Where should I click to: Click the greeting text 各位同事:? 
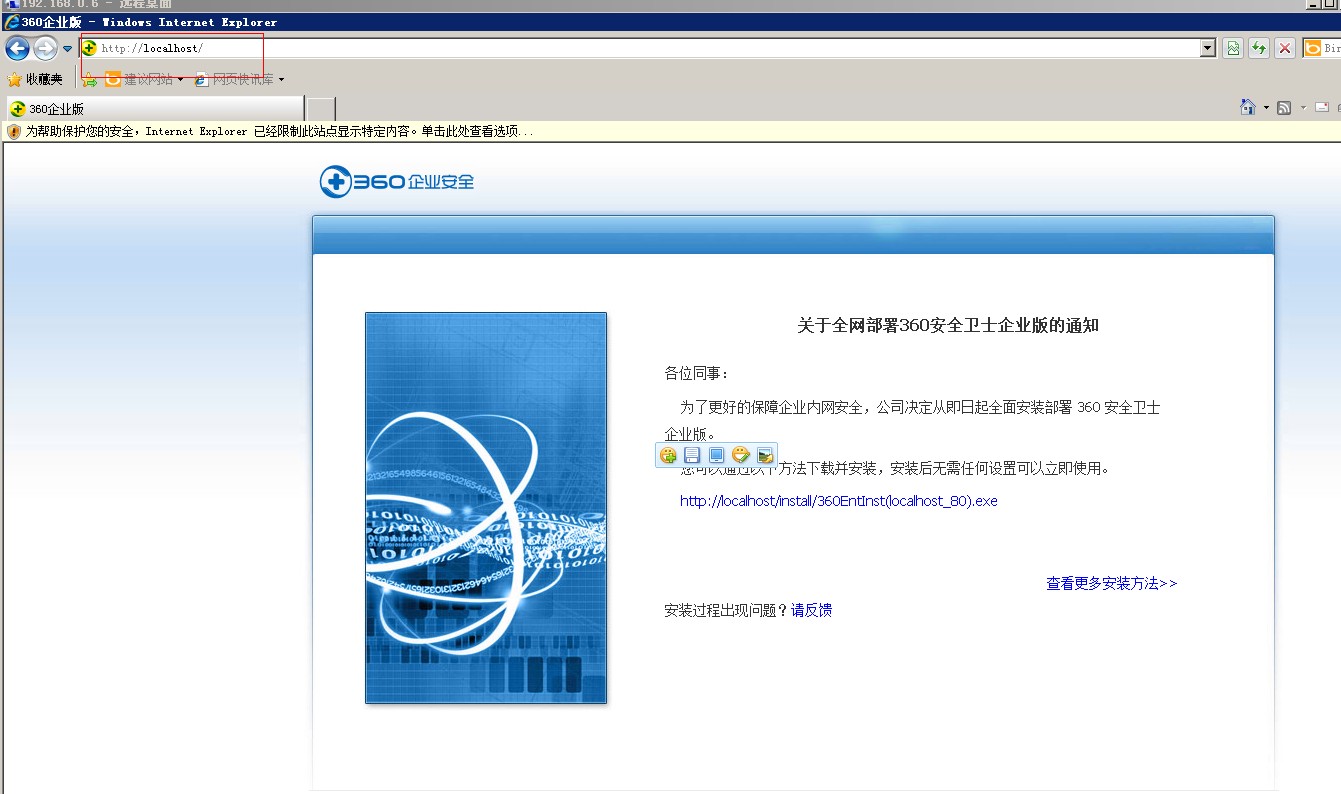pos(697,373)
